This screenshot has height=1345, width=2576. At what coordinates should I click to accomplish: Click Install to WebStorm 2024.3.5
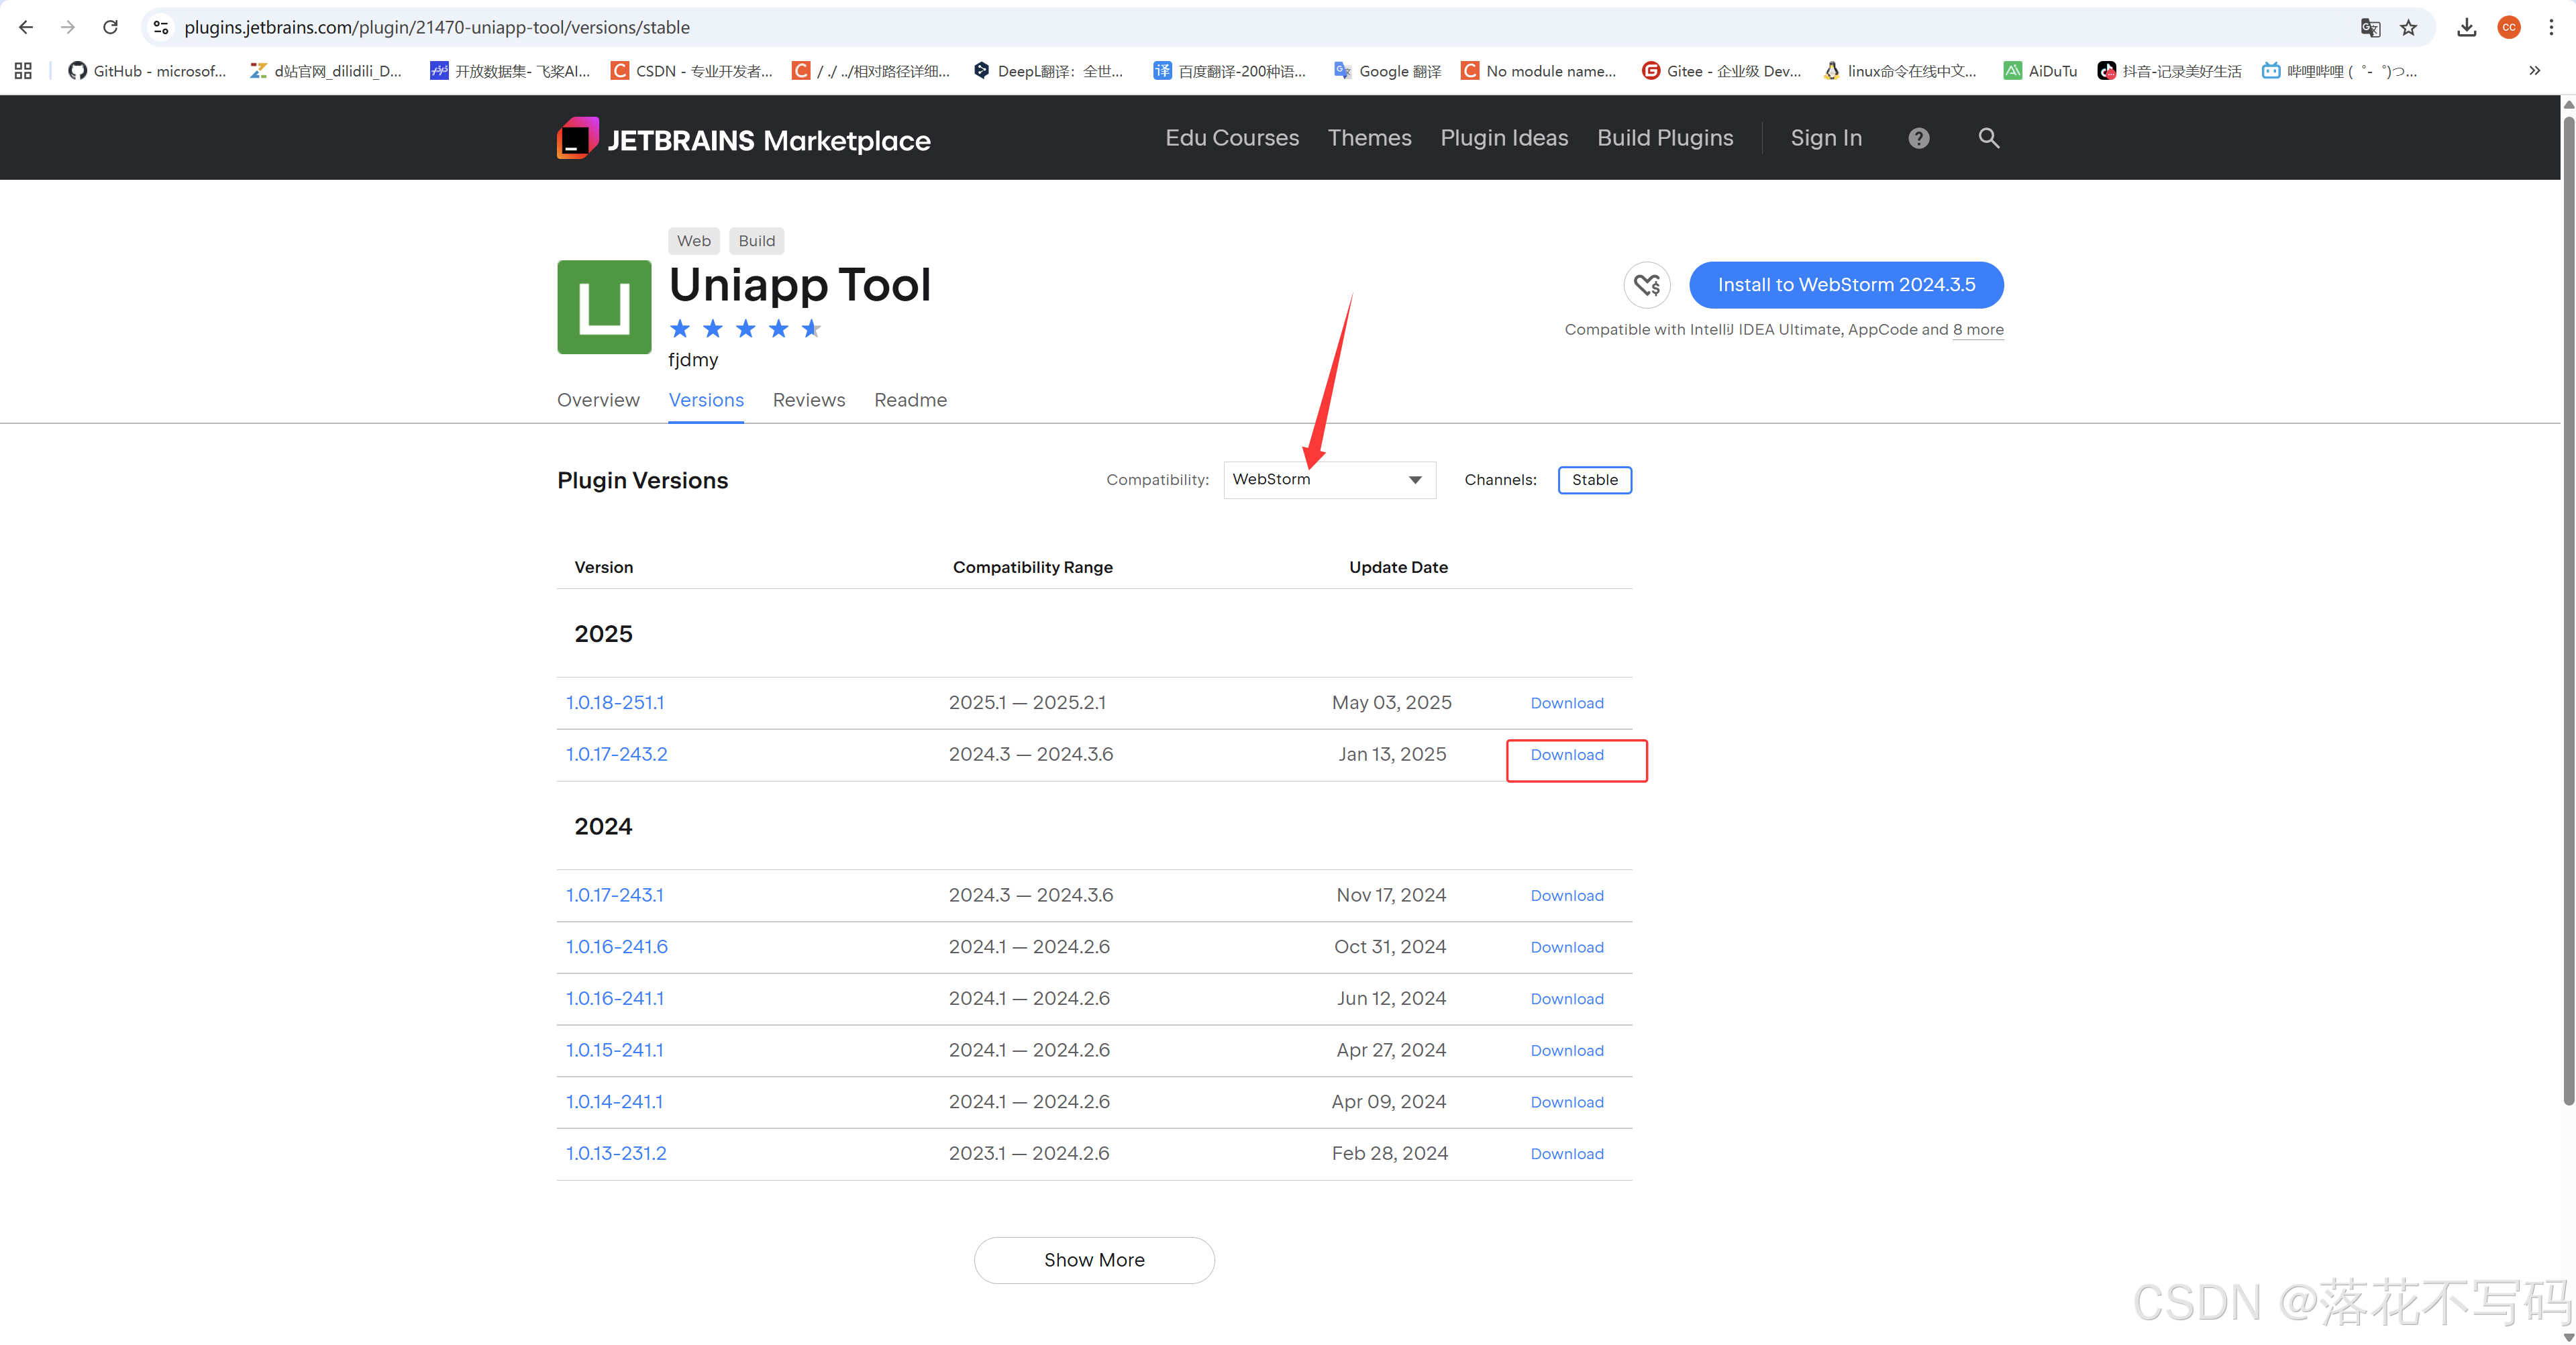pyautogui.click(x=1846, y=284)
